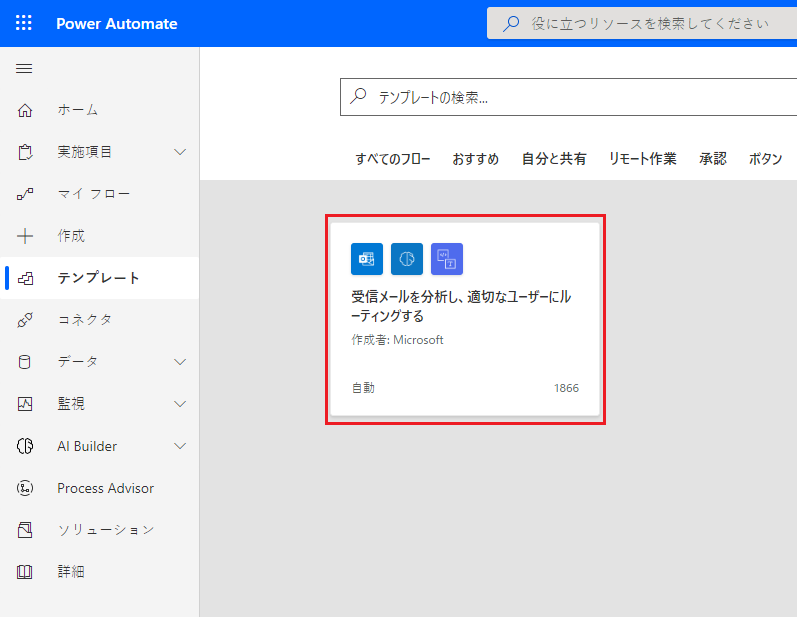Screen dimensions: 797x617
Task: Click the Power Automate title
Action: 116,23
